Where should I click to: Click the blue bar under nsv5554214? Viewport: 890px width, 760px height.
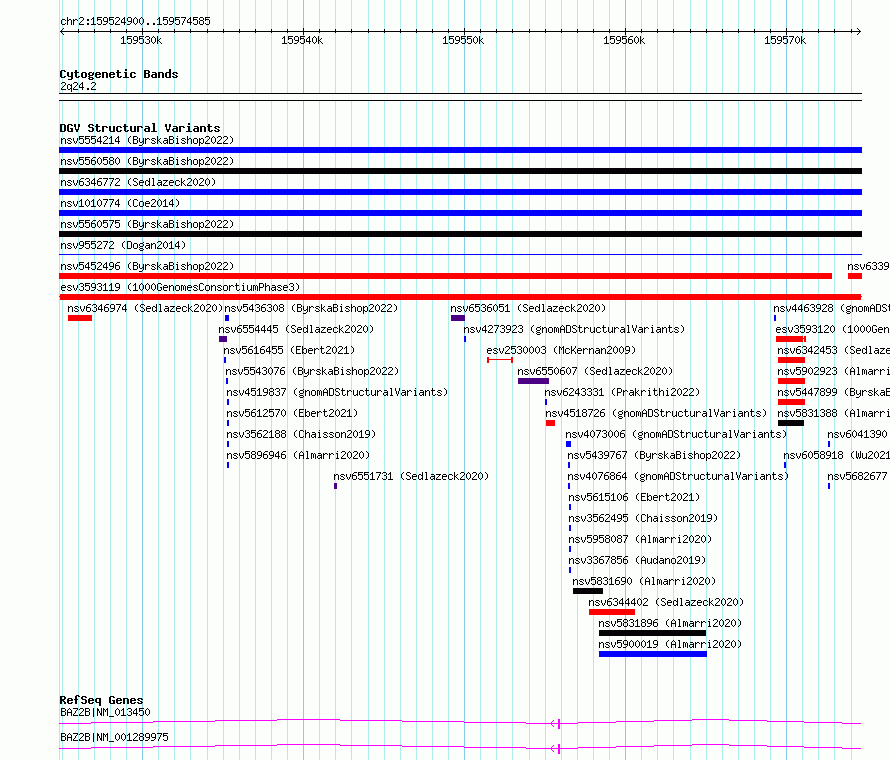(x=460, y=150)
